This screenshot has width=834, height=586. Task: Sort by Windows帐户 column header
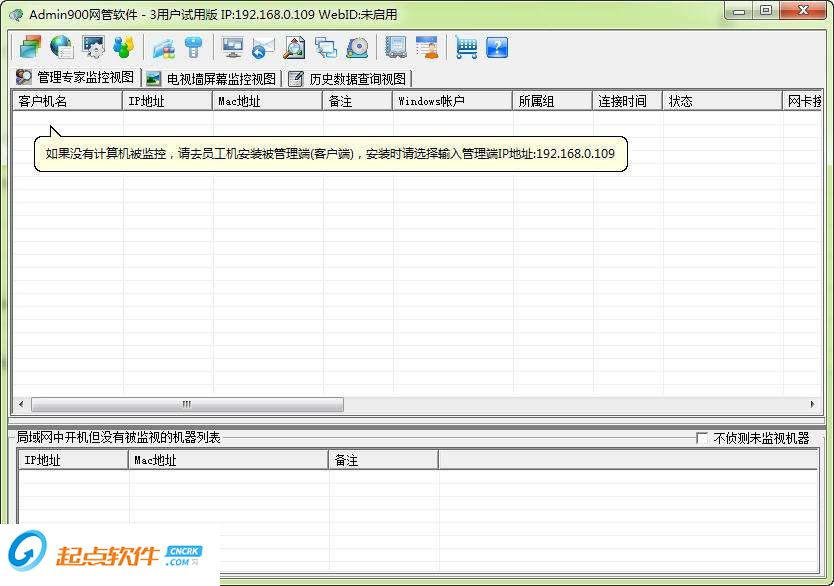453,101
